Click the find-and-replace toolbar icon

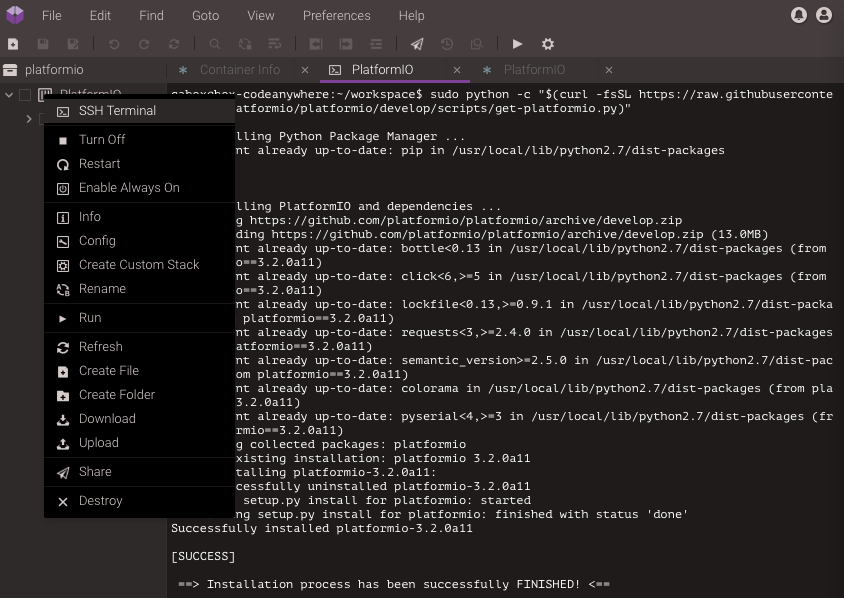click(245, 44)
